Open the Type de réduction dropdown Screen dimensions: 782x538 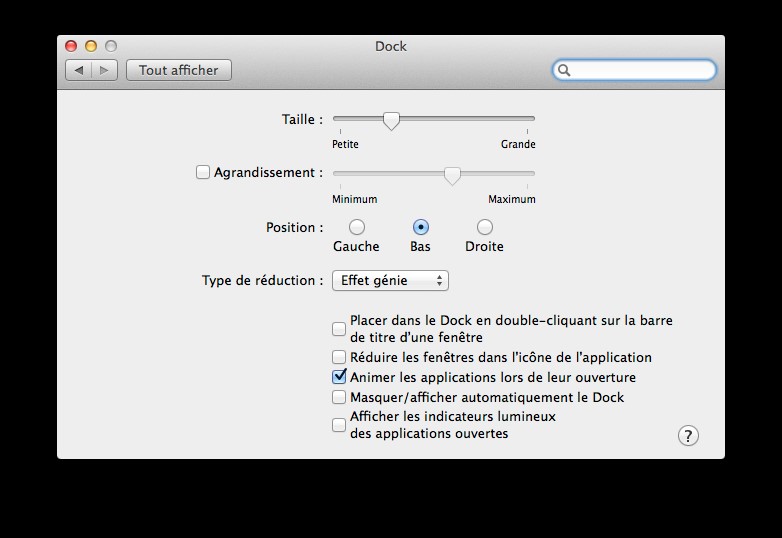coord(391,280)
